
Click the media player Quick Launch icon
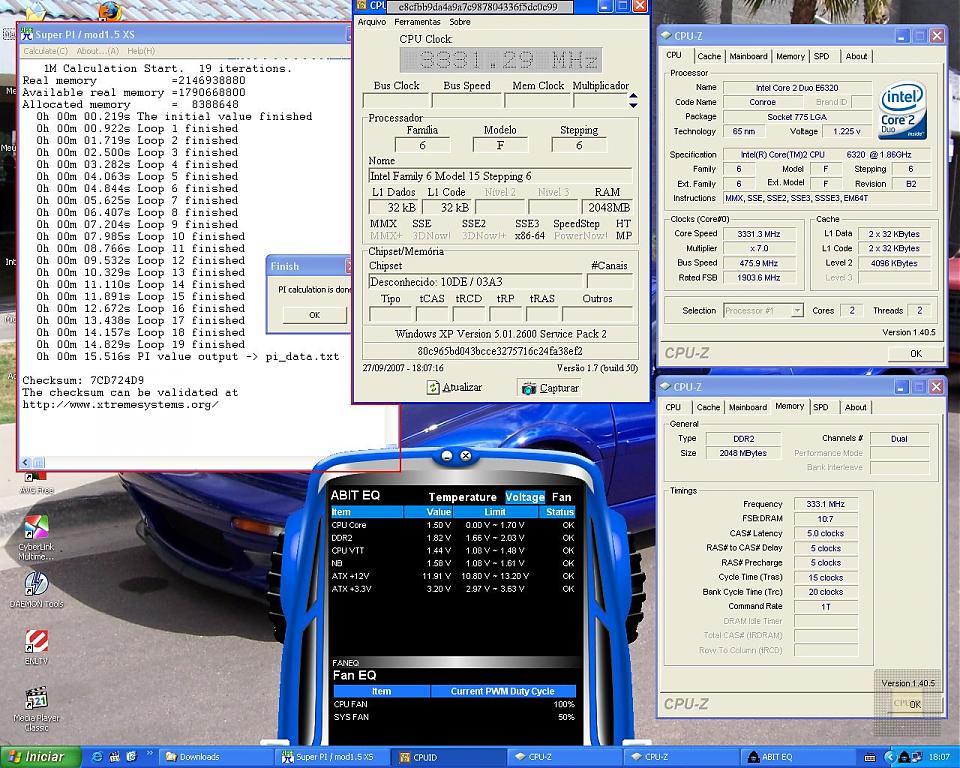click(114, 757)
